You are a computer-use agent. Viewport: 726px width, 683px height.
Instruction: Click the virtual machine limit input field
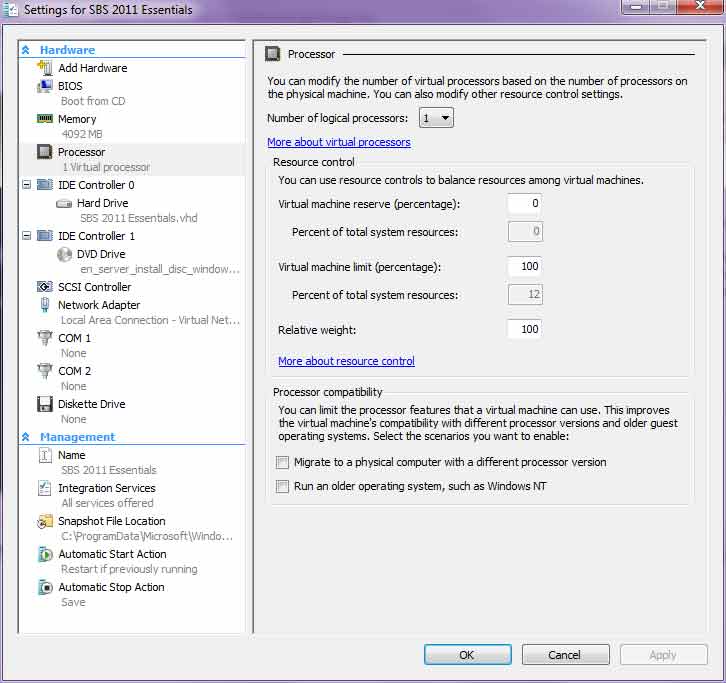[525, 266]
